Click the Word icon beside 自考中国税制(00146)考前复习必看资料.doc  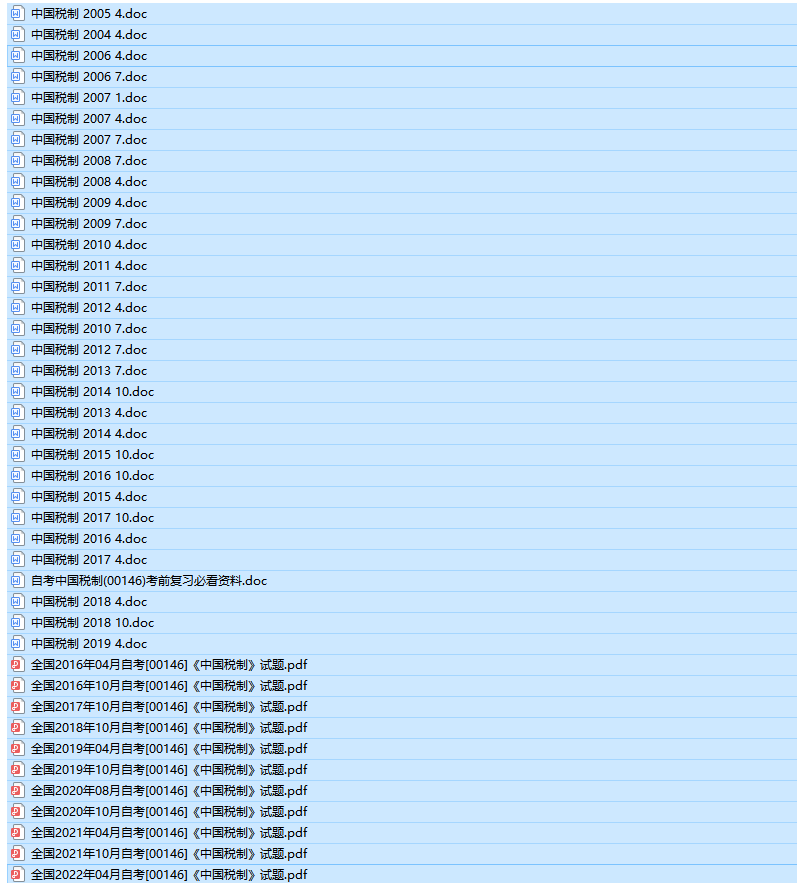(17, 581)
